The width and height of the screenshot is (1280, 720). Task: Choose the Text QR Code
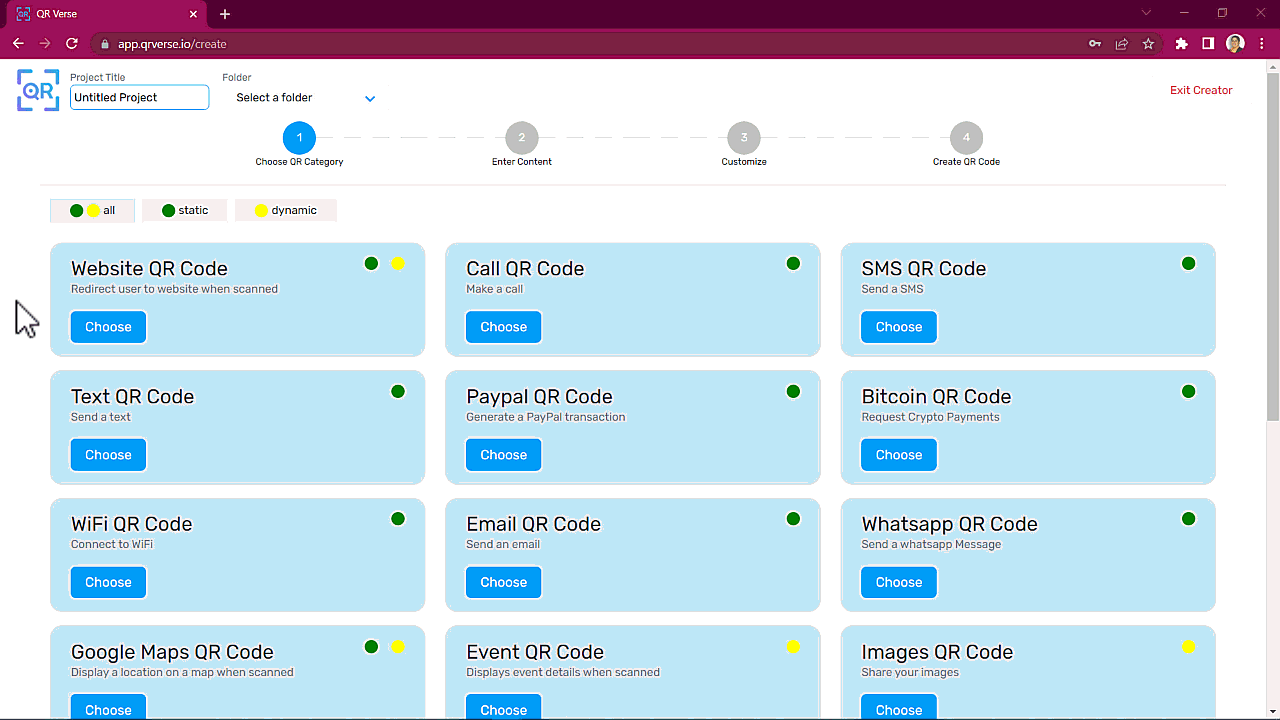108,455
